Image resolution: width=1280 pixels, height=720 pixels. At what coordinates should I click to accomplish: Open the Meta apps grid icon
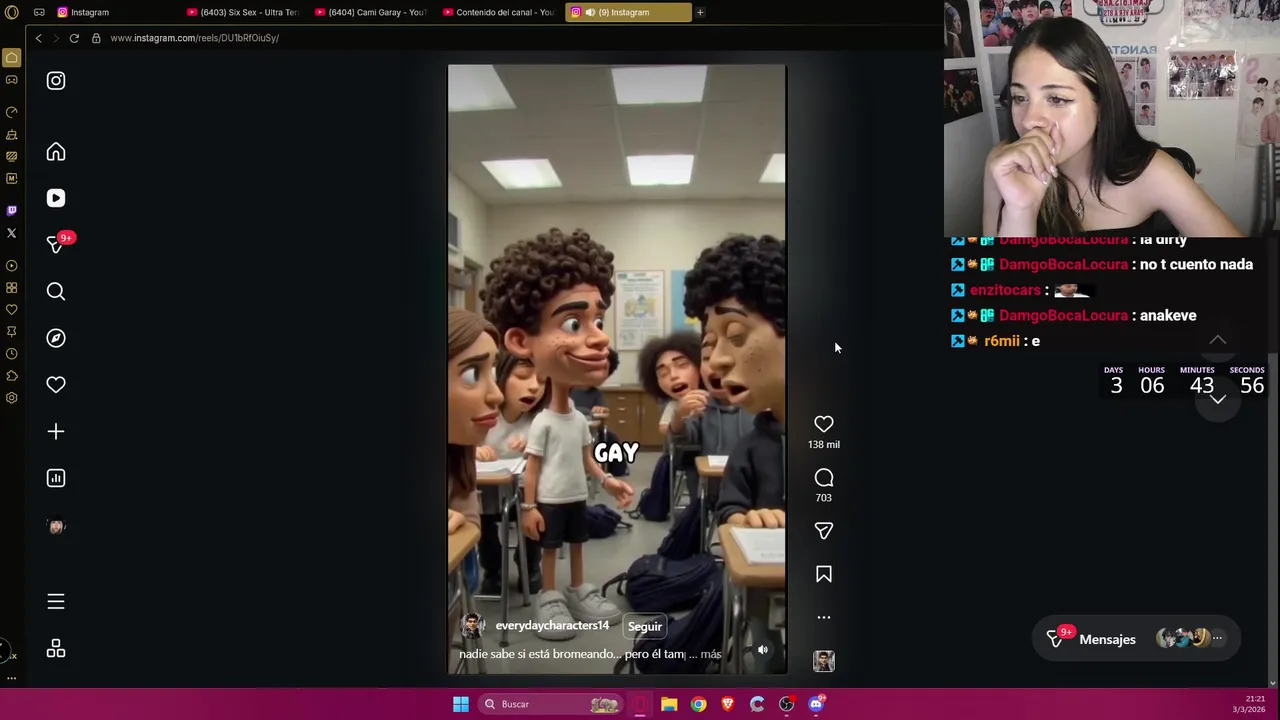56,649
